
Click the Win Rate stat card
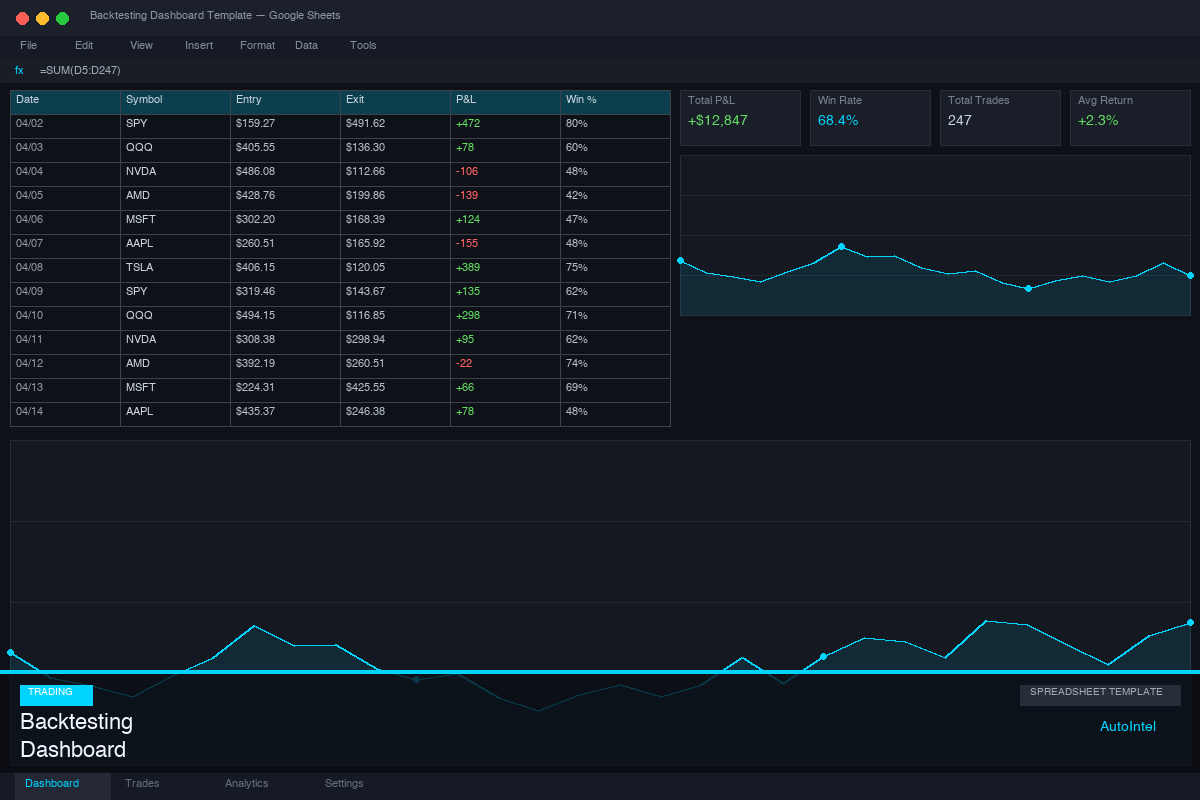pos(870,117)
